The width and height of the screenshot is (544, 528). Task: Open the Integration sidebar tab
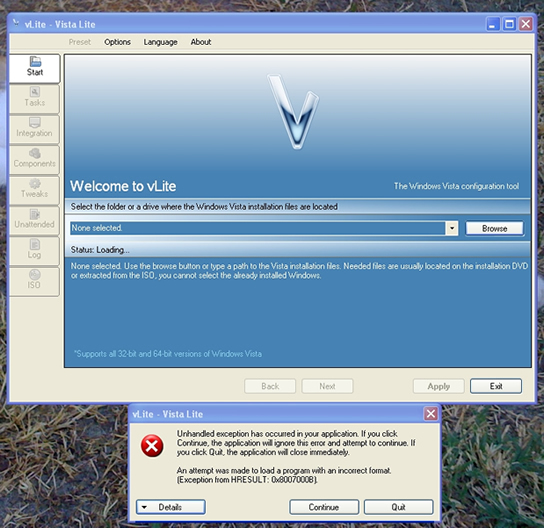tap(34, 129)
